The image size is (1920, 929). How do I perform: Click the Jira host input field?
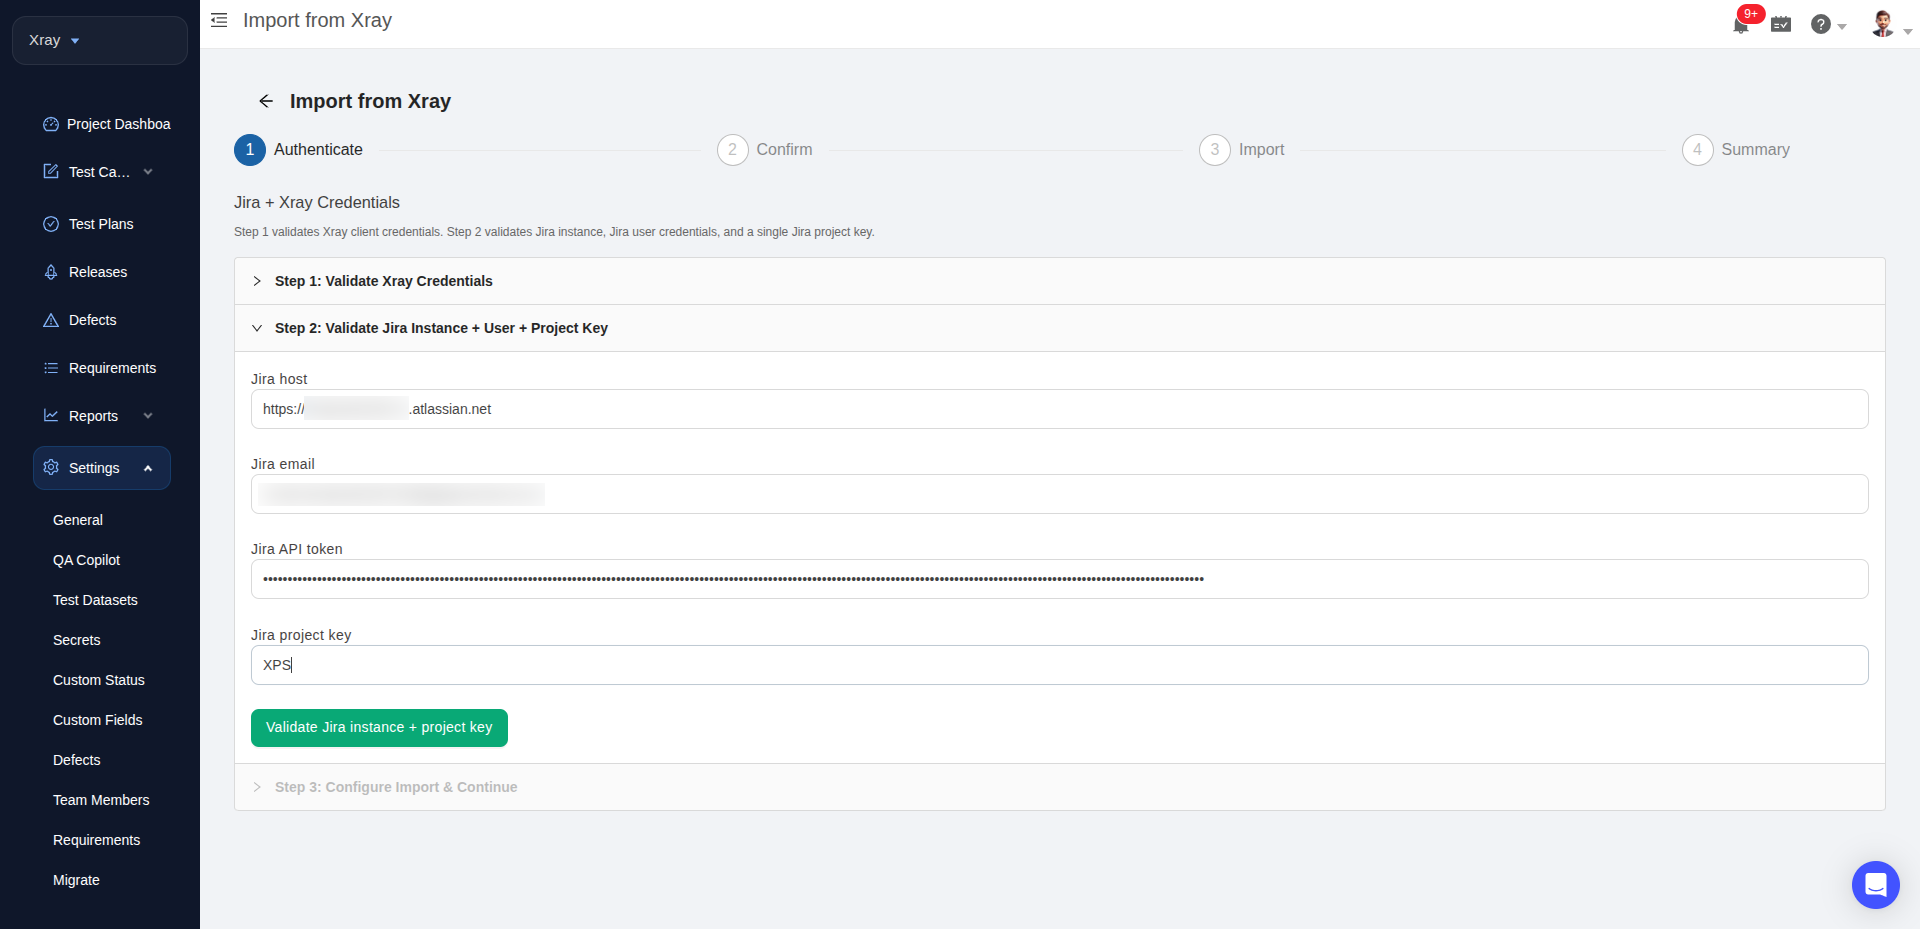pos(1059,409)
